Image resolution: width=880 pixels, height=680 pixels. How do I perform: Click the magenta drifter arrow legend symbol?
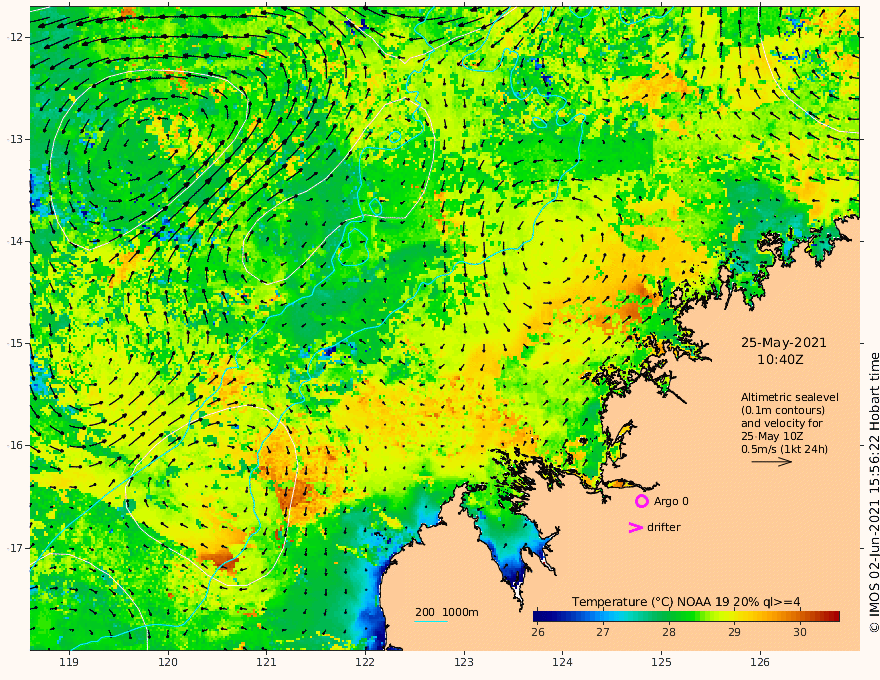635,527
